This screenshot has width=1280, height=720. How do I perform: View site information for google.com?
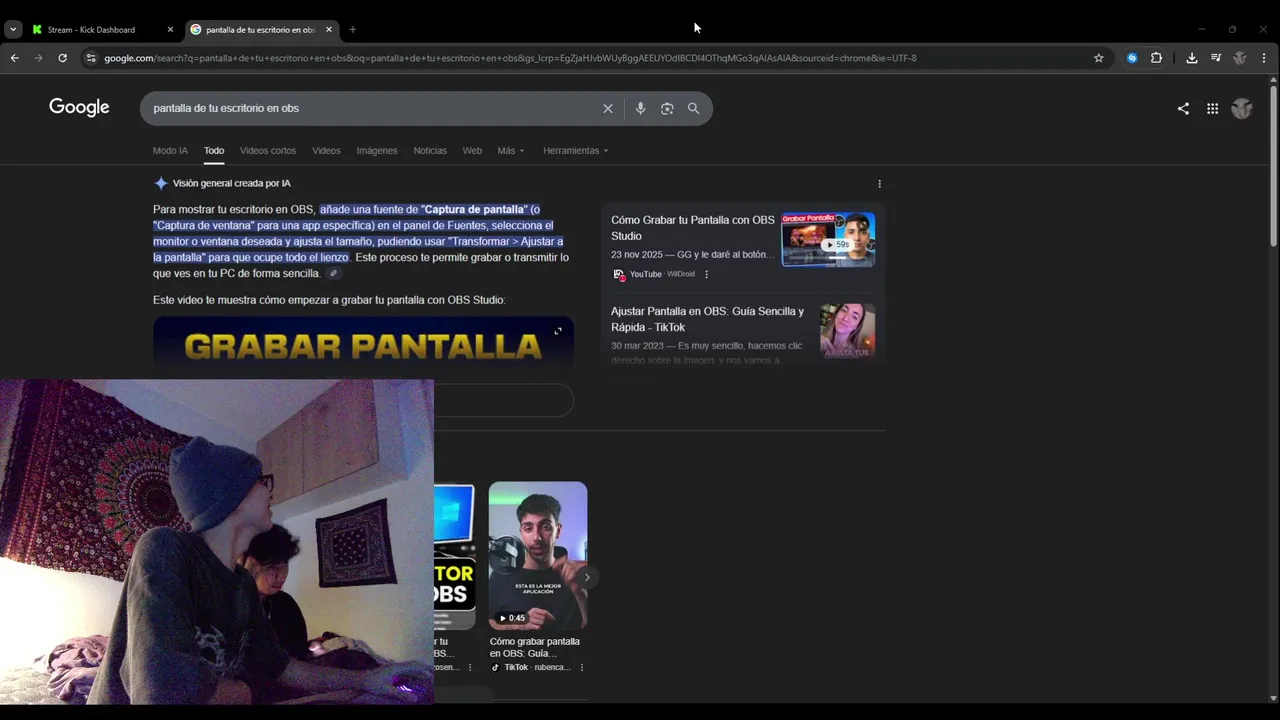point(91,58)
